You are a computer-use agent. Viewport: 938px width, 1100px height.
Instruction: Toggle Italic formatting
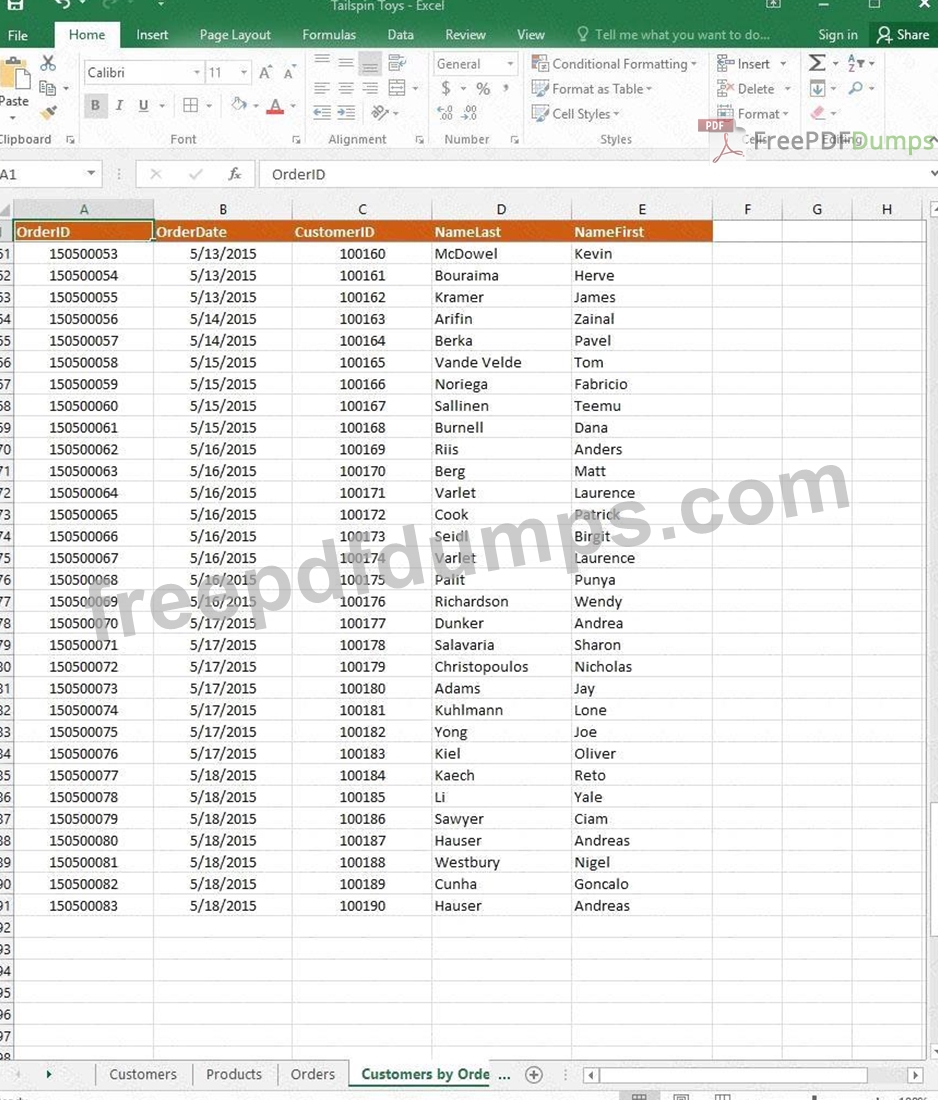click(119, 106)
